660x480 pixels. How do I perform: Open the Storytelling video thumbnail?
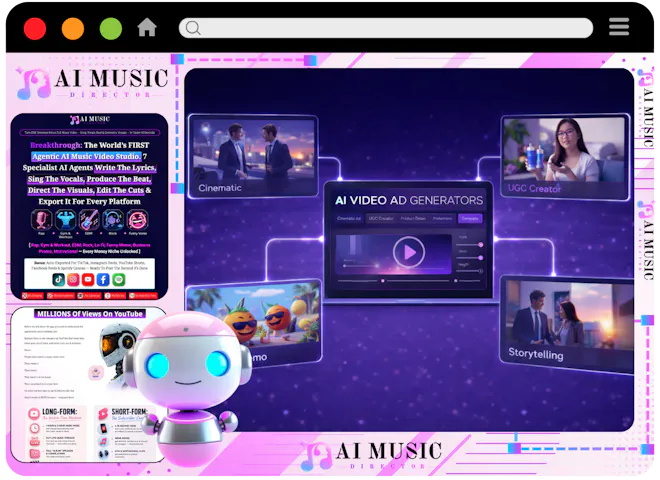(566, 324)
